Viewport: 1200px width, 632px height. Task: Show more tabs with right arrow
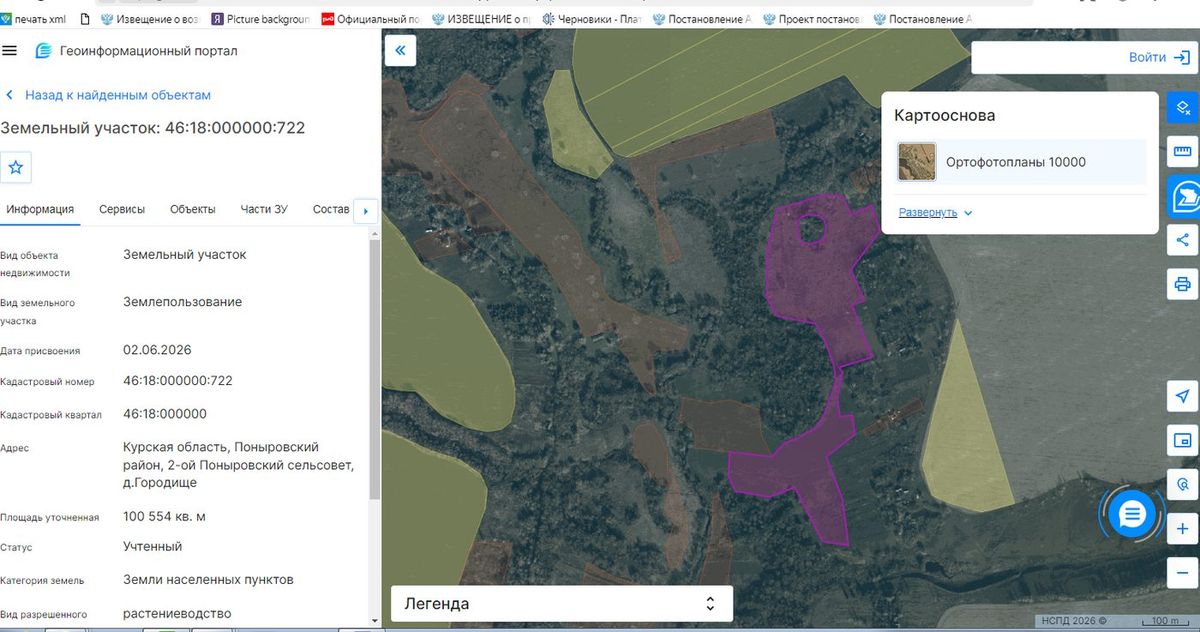coord(365,211)
